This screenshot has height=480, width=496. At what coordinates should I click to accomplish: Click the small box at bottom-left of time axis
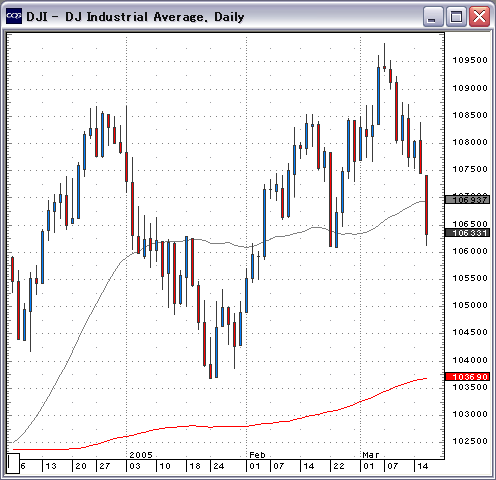point(13,463)
